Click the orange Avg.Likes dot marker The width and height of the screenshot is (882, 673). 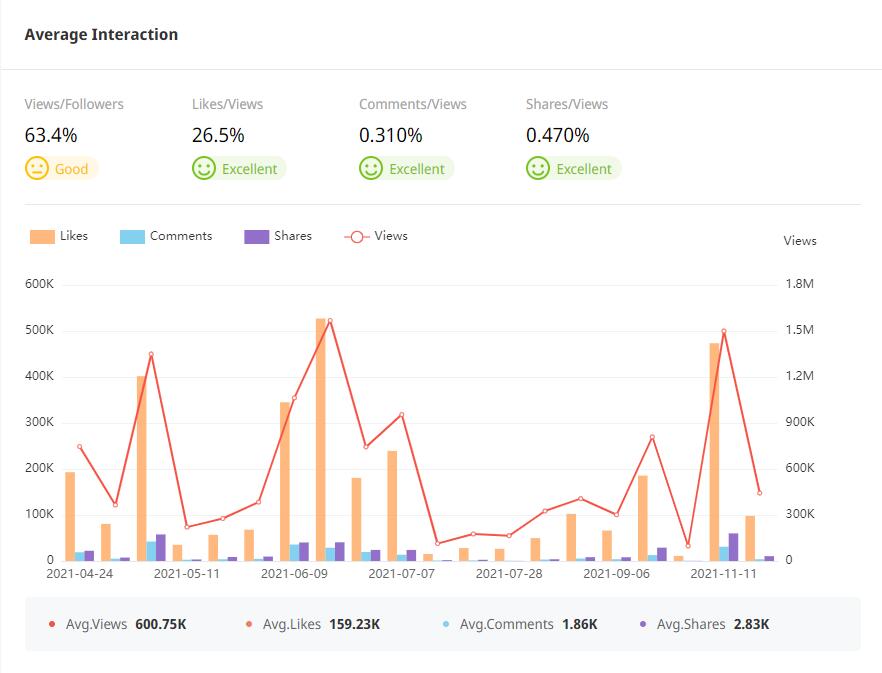(249, 624)
